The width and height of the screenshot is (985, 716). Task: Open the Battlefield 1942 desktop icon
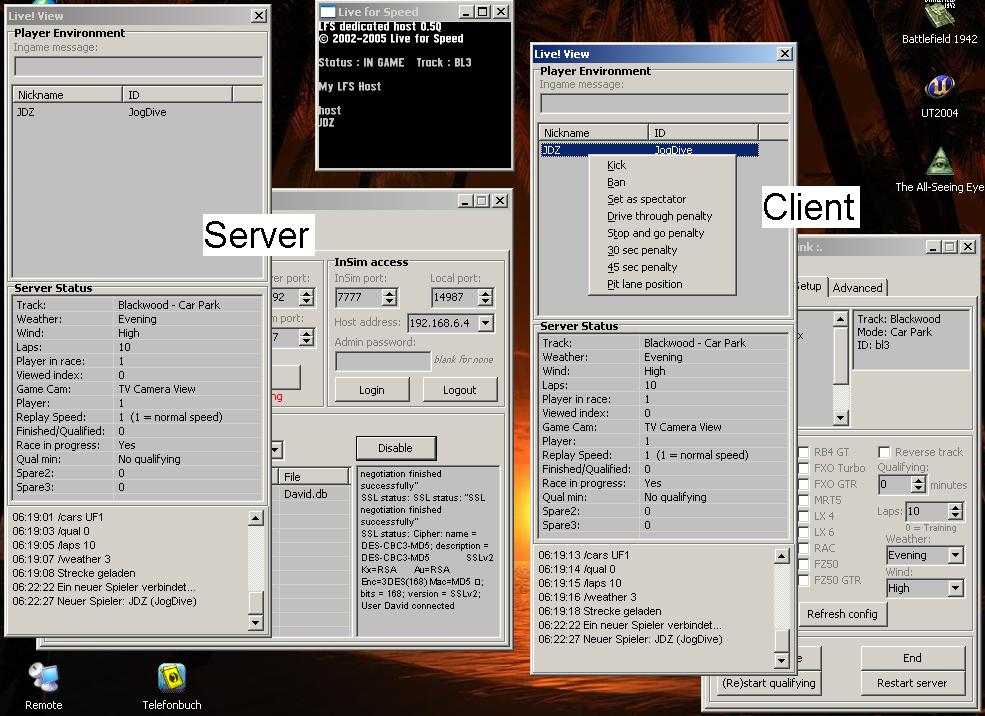click(x=939, y=16)
